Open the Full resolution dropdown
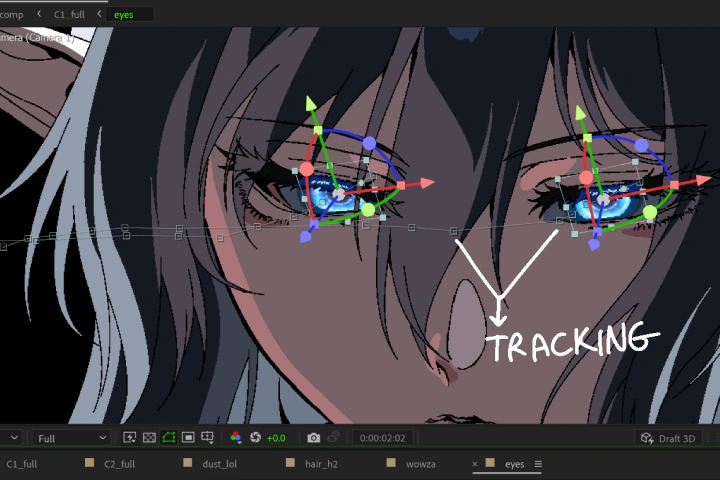Viewport: 720px width, 480px height. tap(72, 438)
